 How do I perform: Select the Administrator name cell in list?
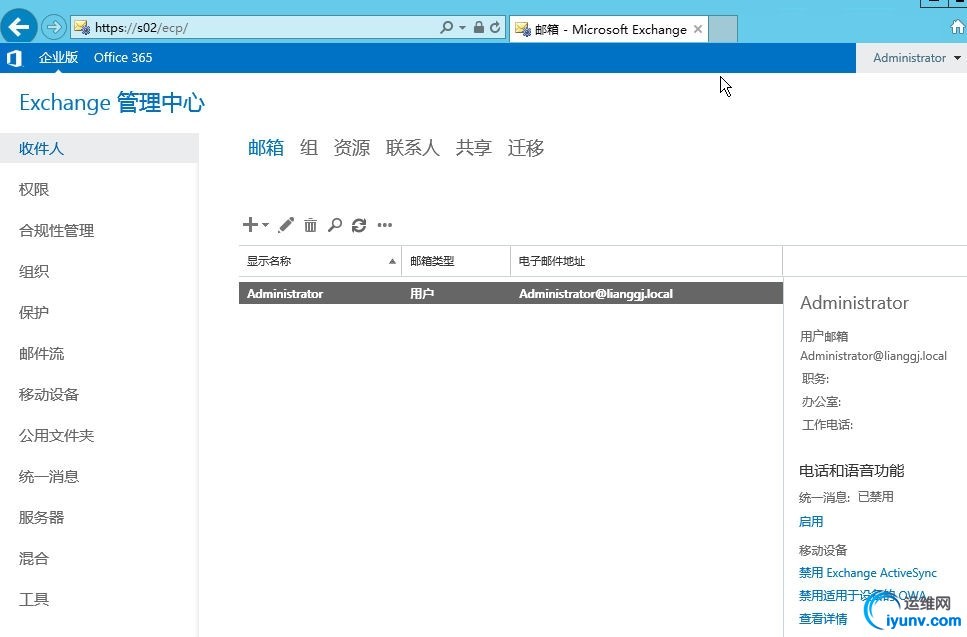[285, 294]
